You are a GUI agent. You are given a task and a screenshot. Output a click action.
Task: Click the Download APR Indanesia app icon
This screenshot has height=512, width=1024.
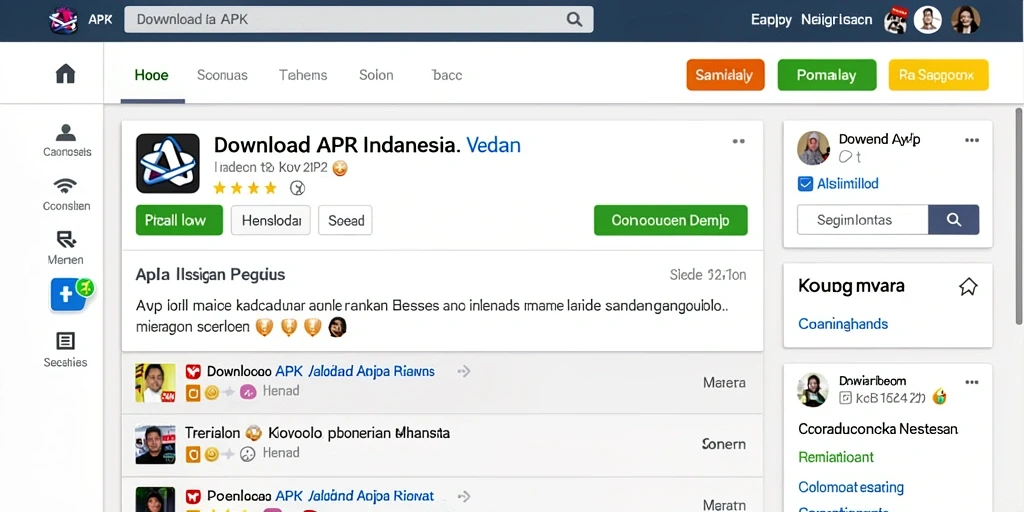[x=168, y=163]
